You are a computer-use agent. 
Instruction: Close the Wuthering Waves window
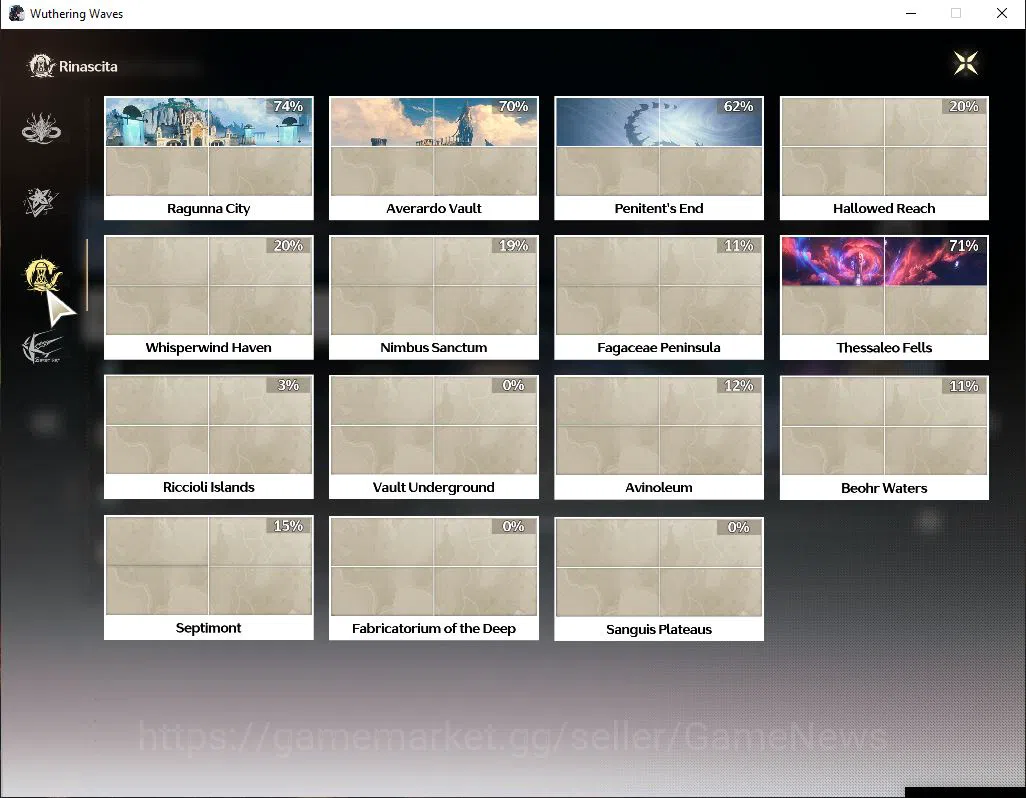tap(1002, 13)
